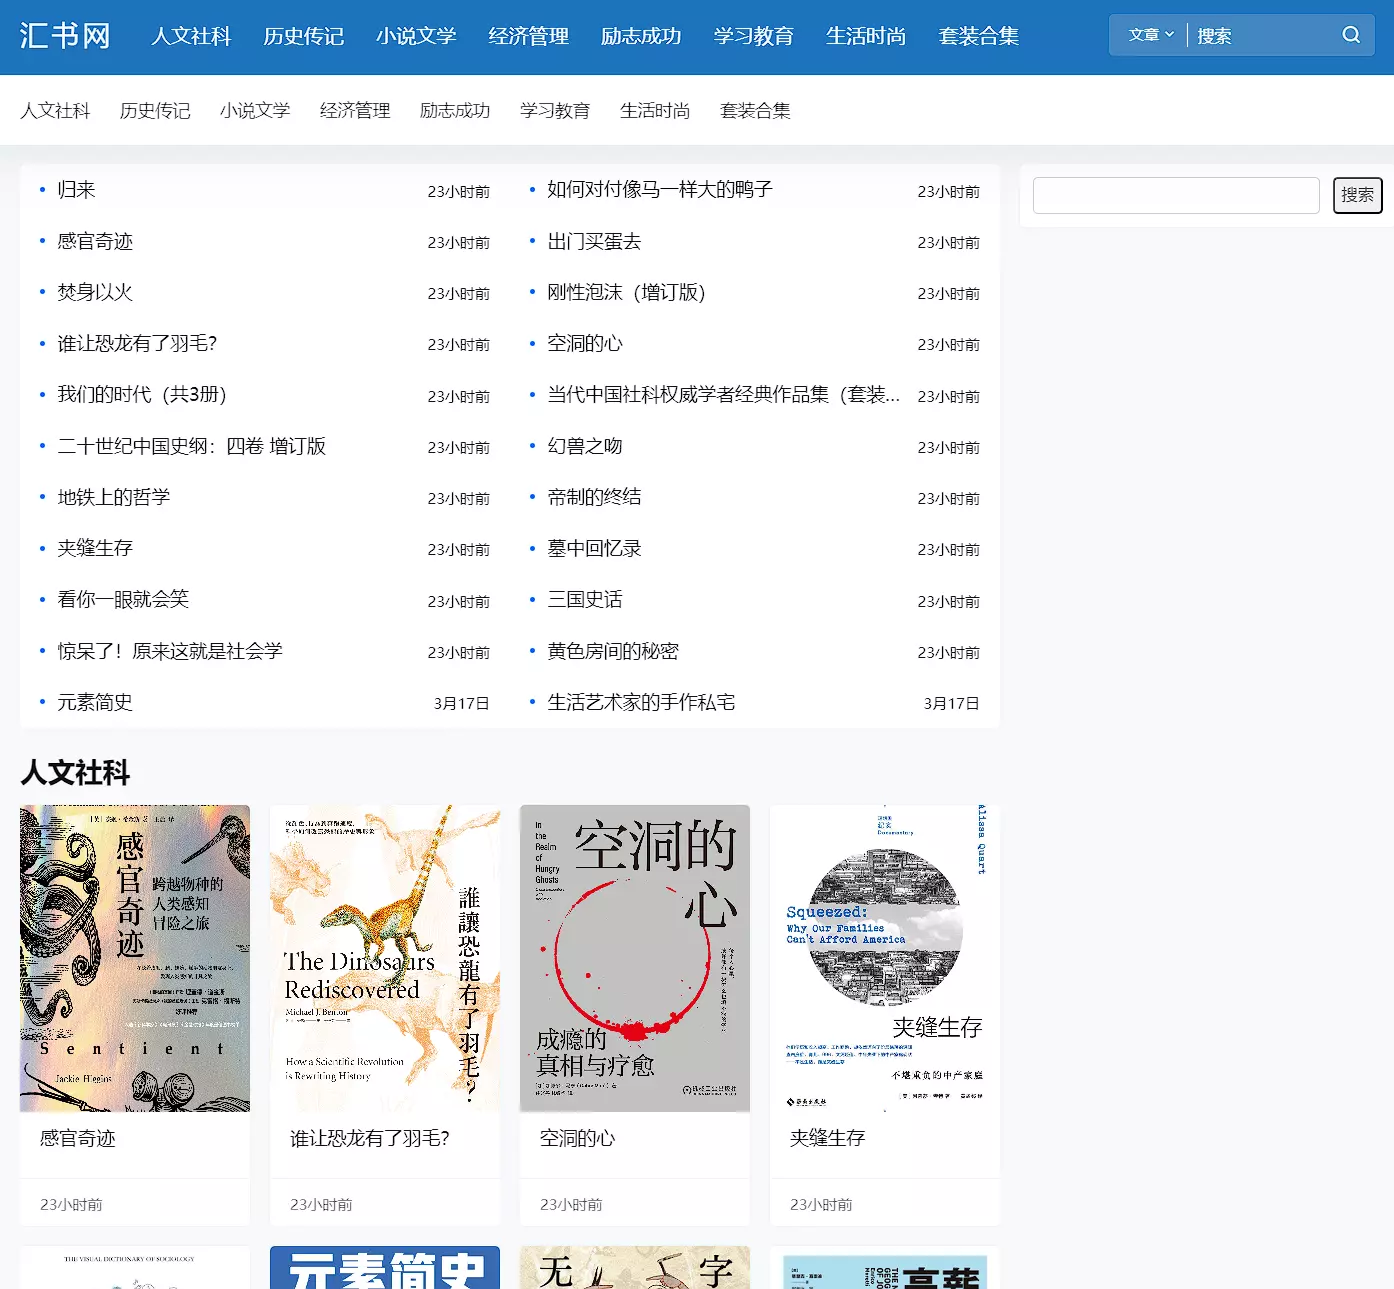
Task: Switch to the 经济管理 secondary tab
Action: (355, 110)
